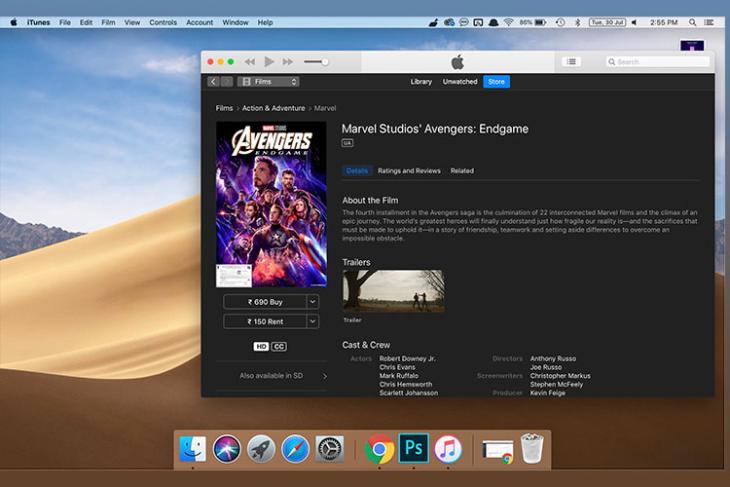Click producer Kevin Feige
730x487 pixels.
pos(548,393)
